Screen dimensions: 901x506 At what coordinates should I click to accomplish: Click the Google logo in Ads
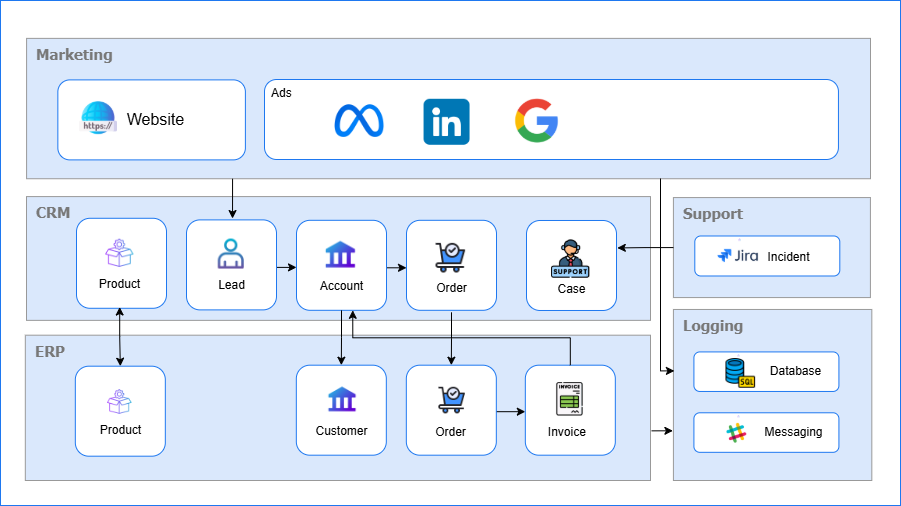coord(537,121)
